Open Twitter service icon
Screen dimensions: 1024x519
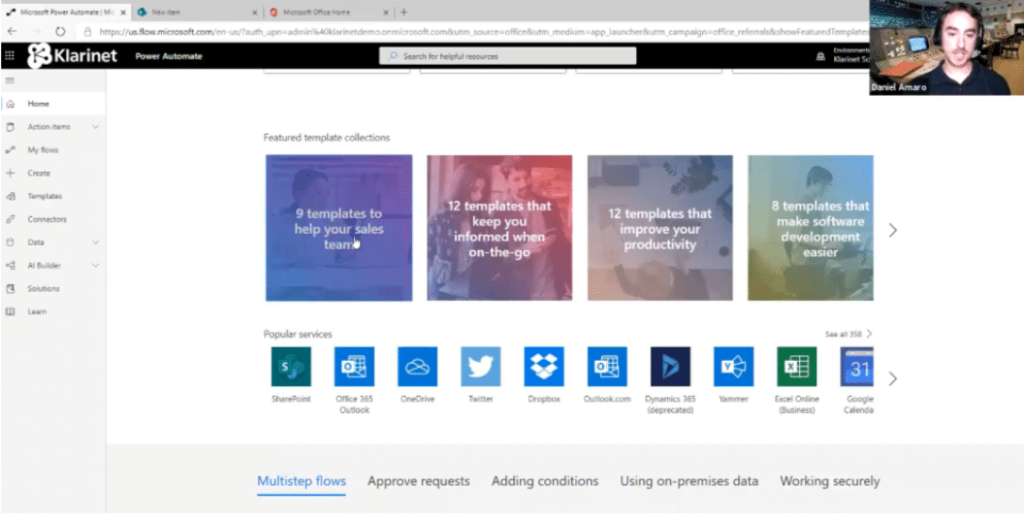[x=481, y=366]
